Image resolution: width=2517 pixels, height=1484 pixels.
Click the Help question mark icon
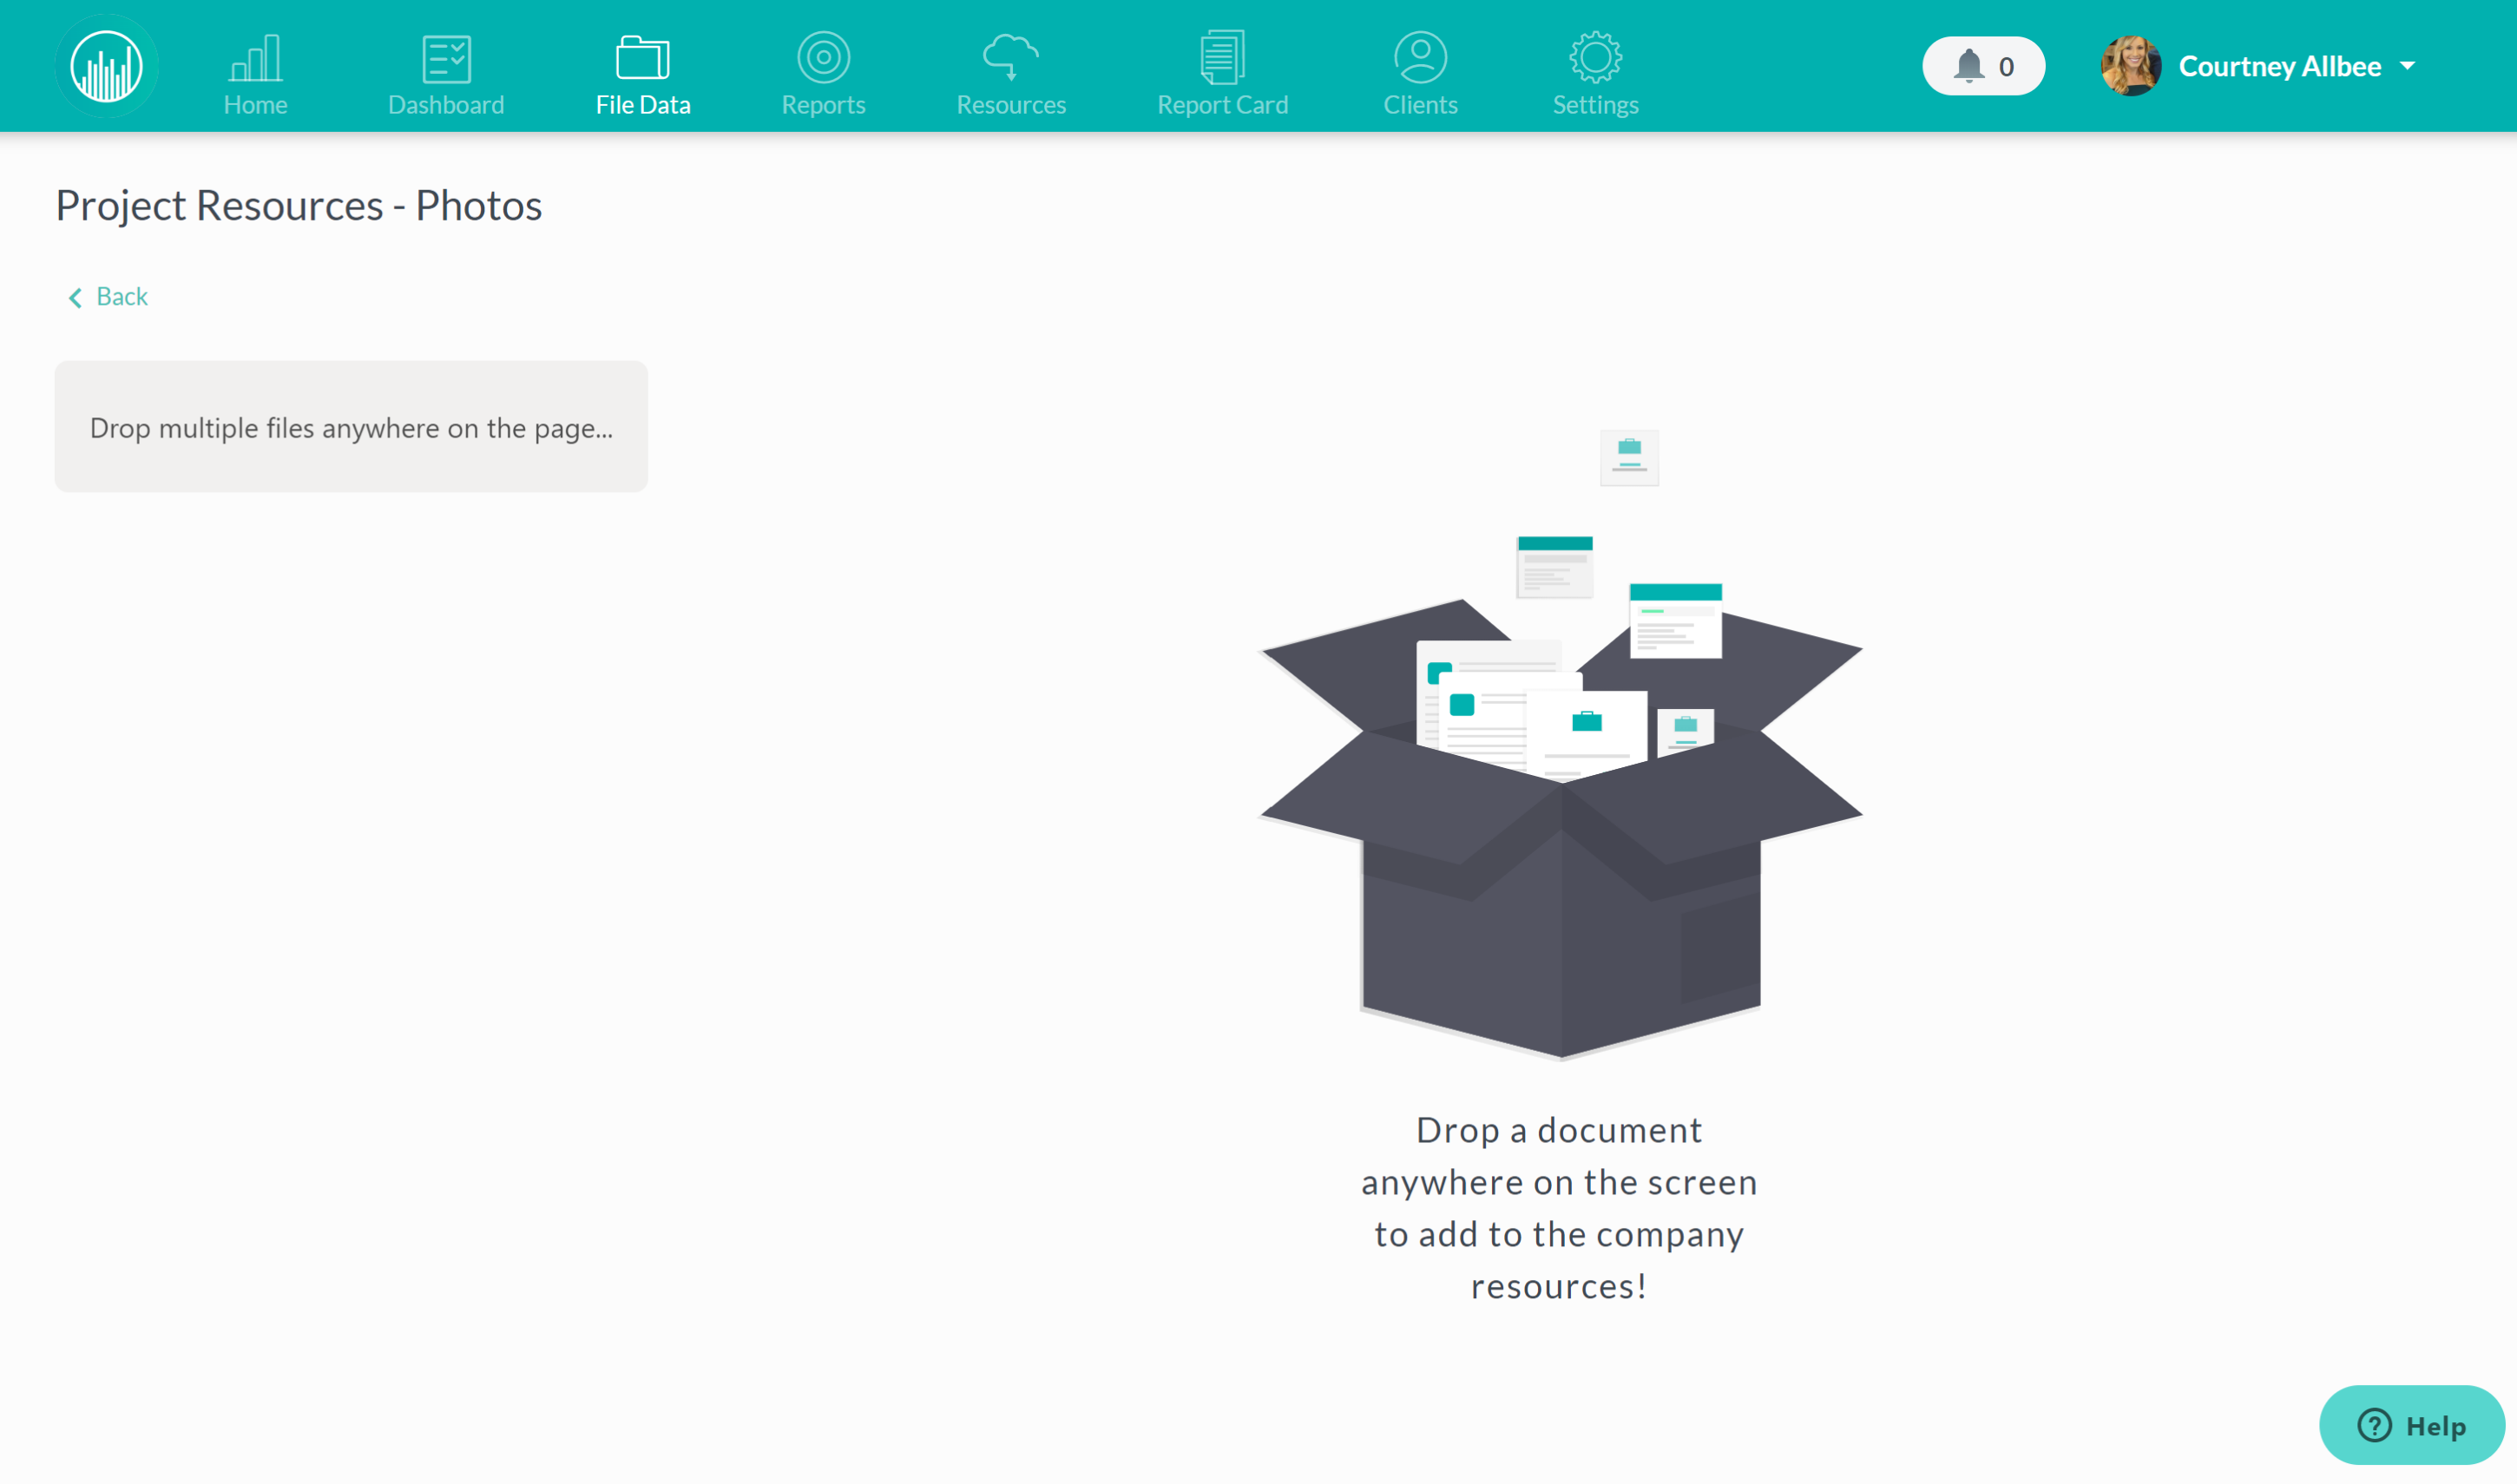(x=2374, y=1425)
